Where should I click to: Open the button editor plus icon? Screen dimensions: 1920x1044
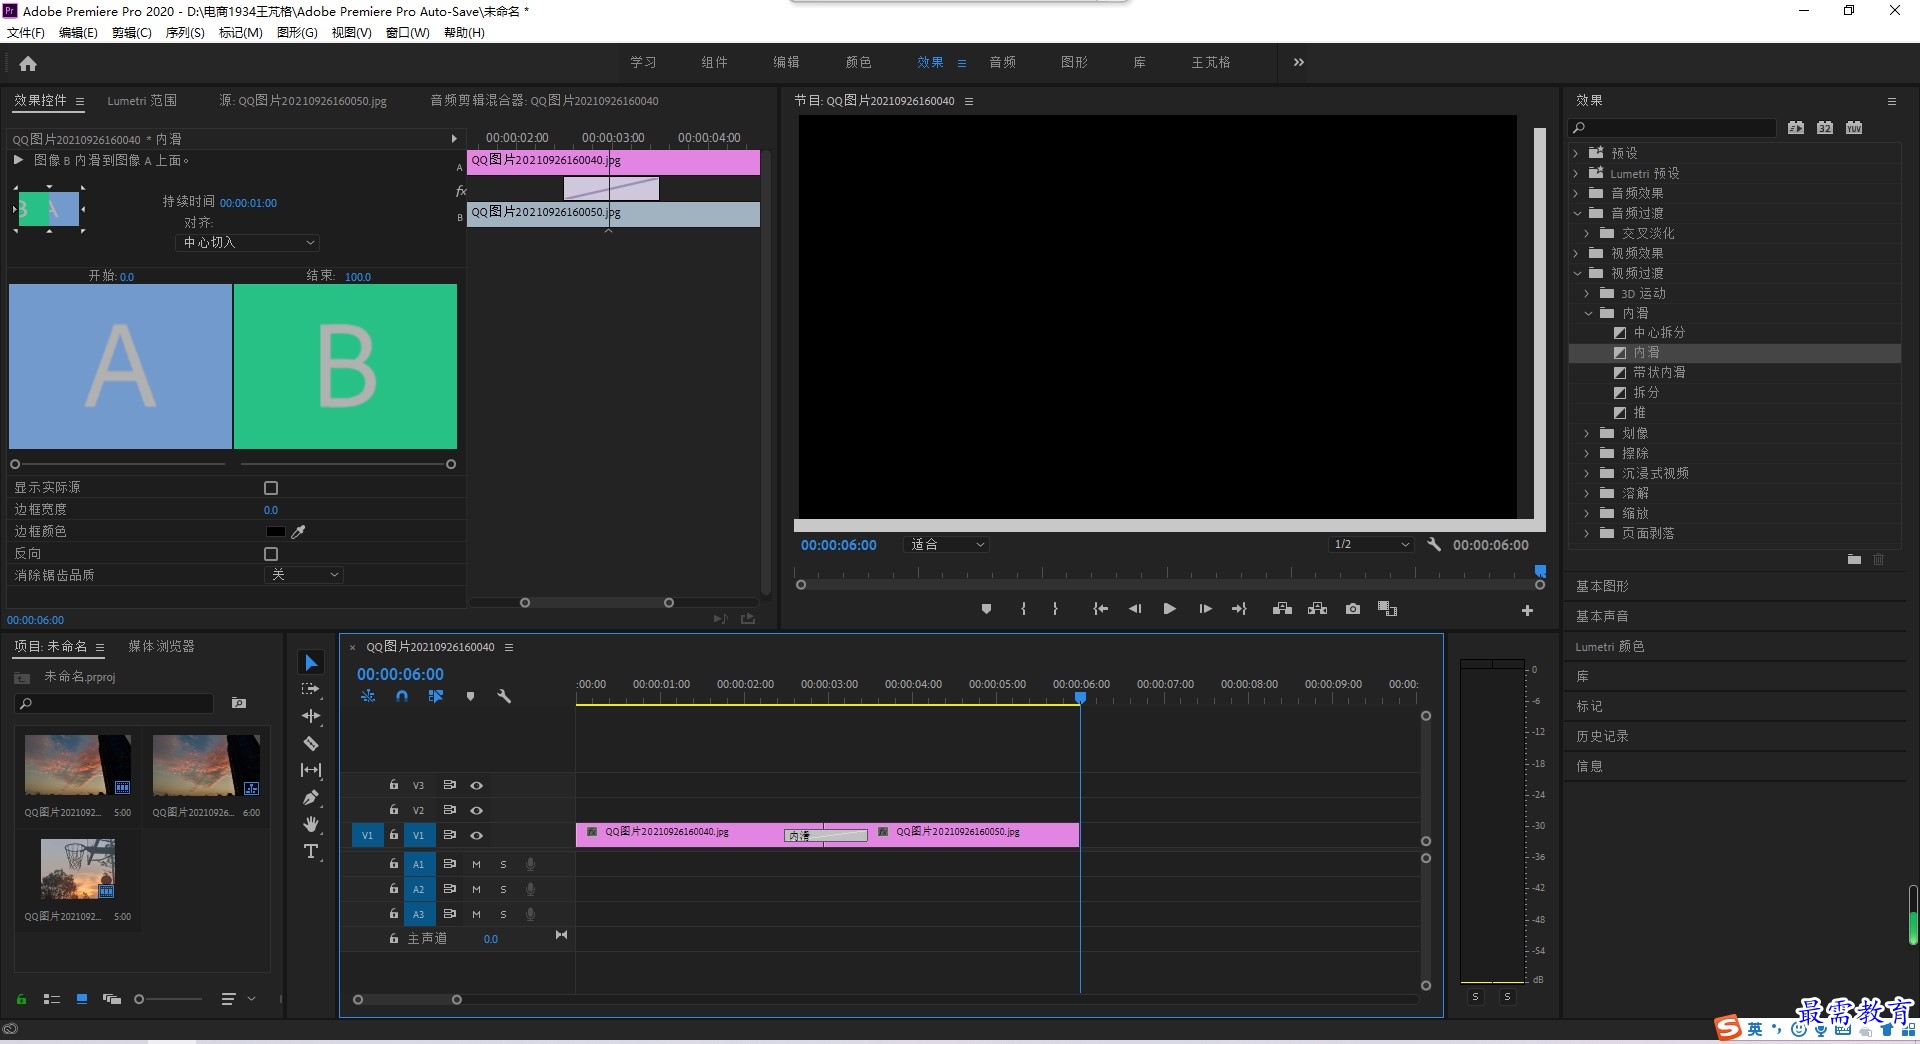coord(1527,610)
